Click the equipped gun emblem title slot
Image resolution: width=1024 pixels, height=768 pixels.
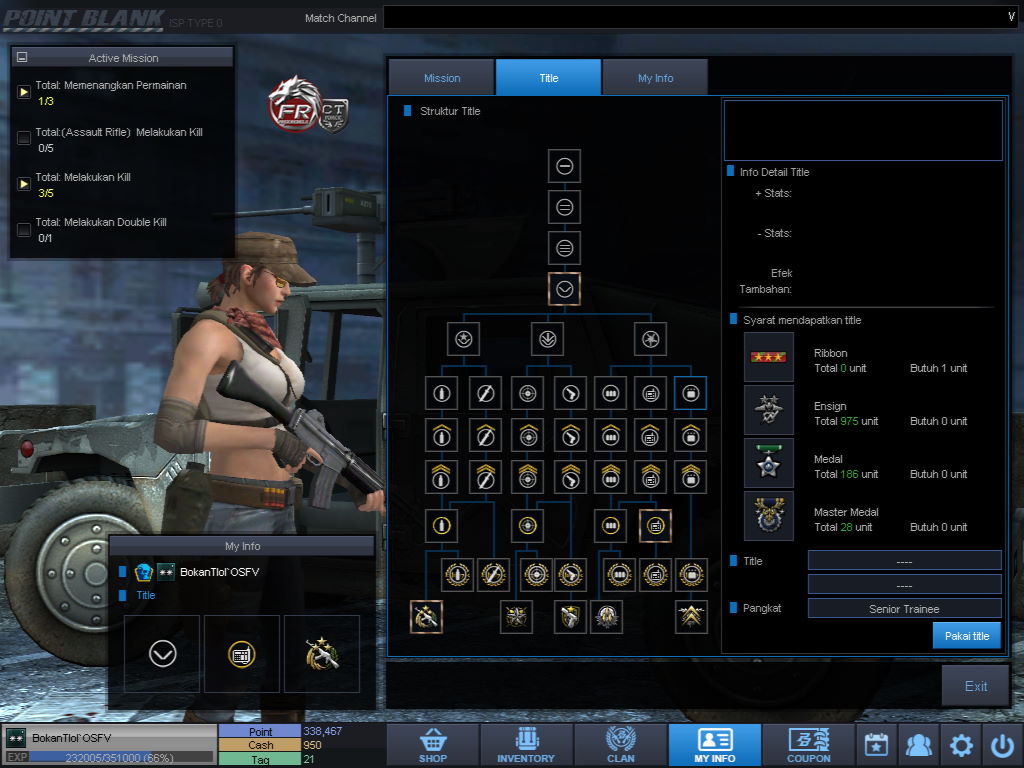click(322, 654)
